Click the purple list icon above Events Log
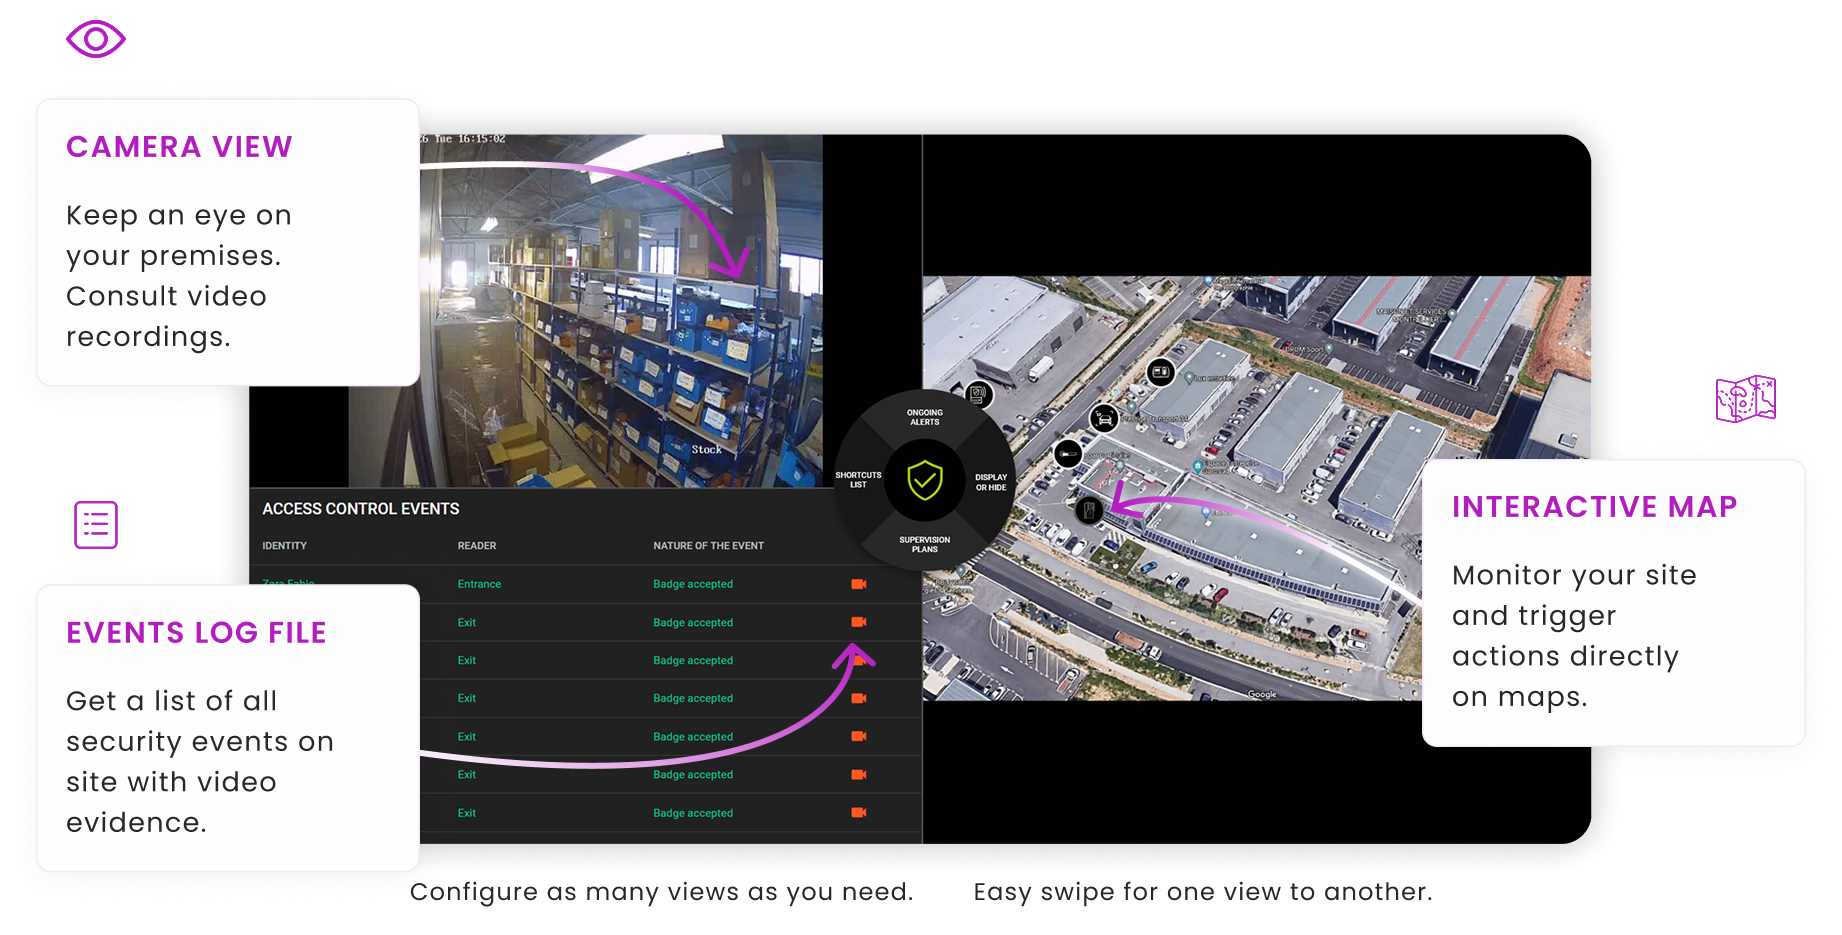Image resolution: width=1842 pixels, height=935 pixels. pyautogui.click(x=96, y=525)
